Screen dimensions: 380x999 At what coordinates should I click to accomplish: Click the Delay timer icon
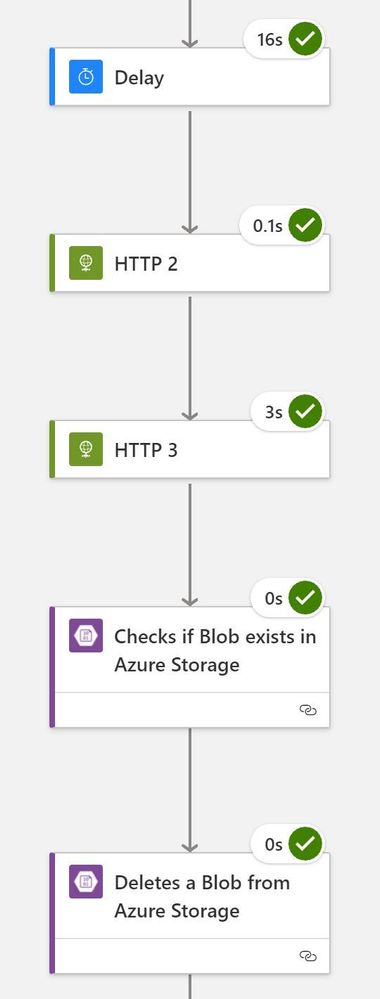[x=85, y=77]
